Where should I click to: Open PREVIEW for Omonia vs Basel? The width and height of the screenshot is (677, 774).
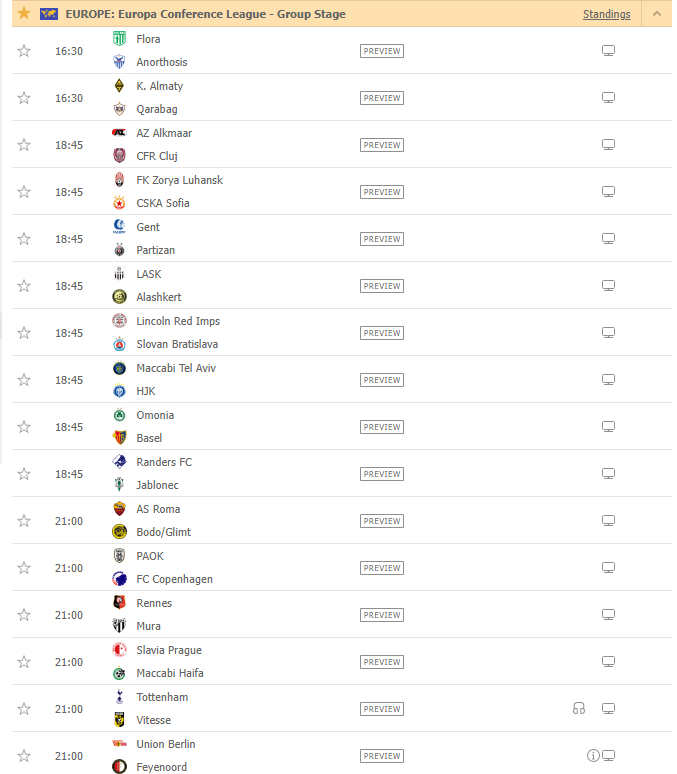pyautogui.click(x=382, y=427)
